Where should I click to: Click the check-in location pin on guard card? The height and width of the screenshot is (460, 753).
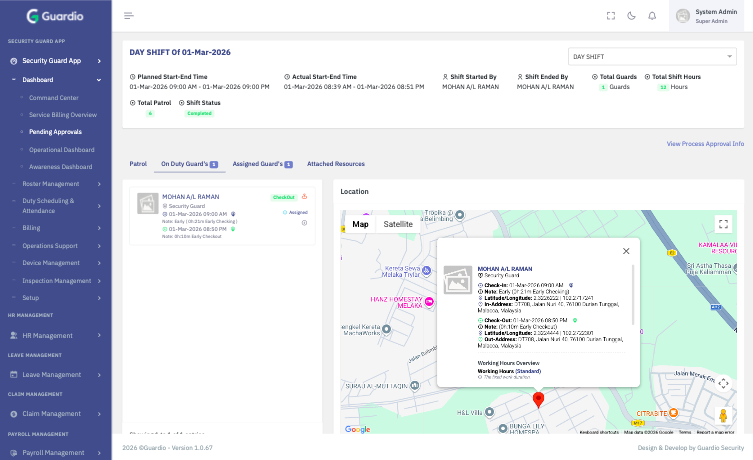click(233, 214)
